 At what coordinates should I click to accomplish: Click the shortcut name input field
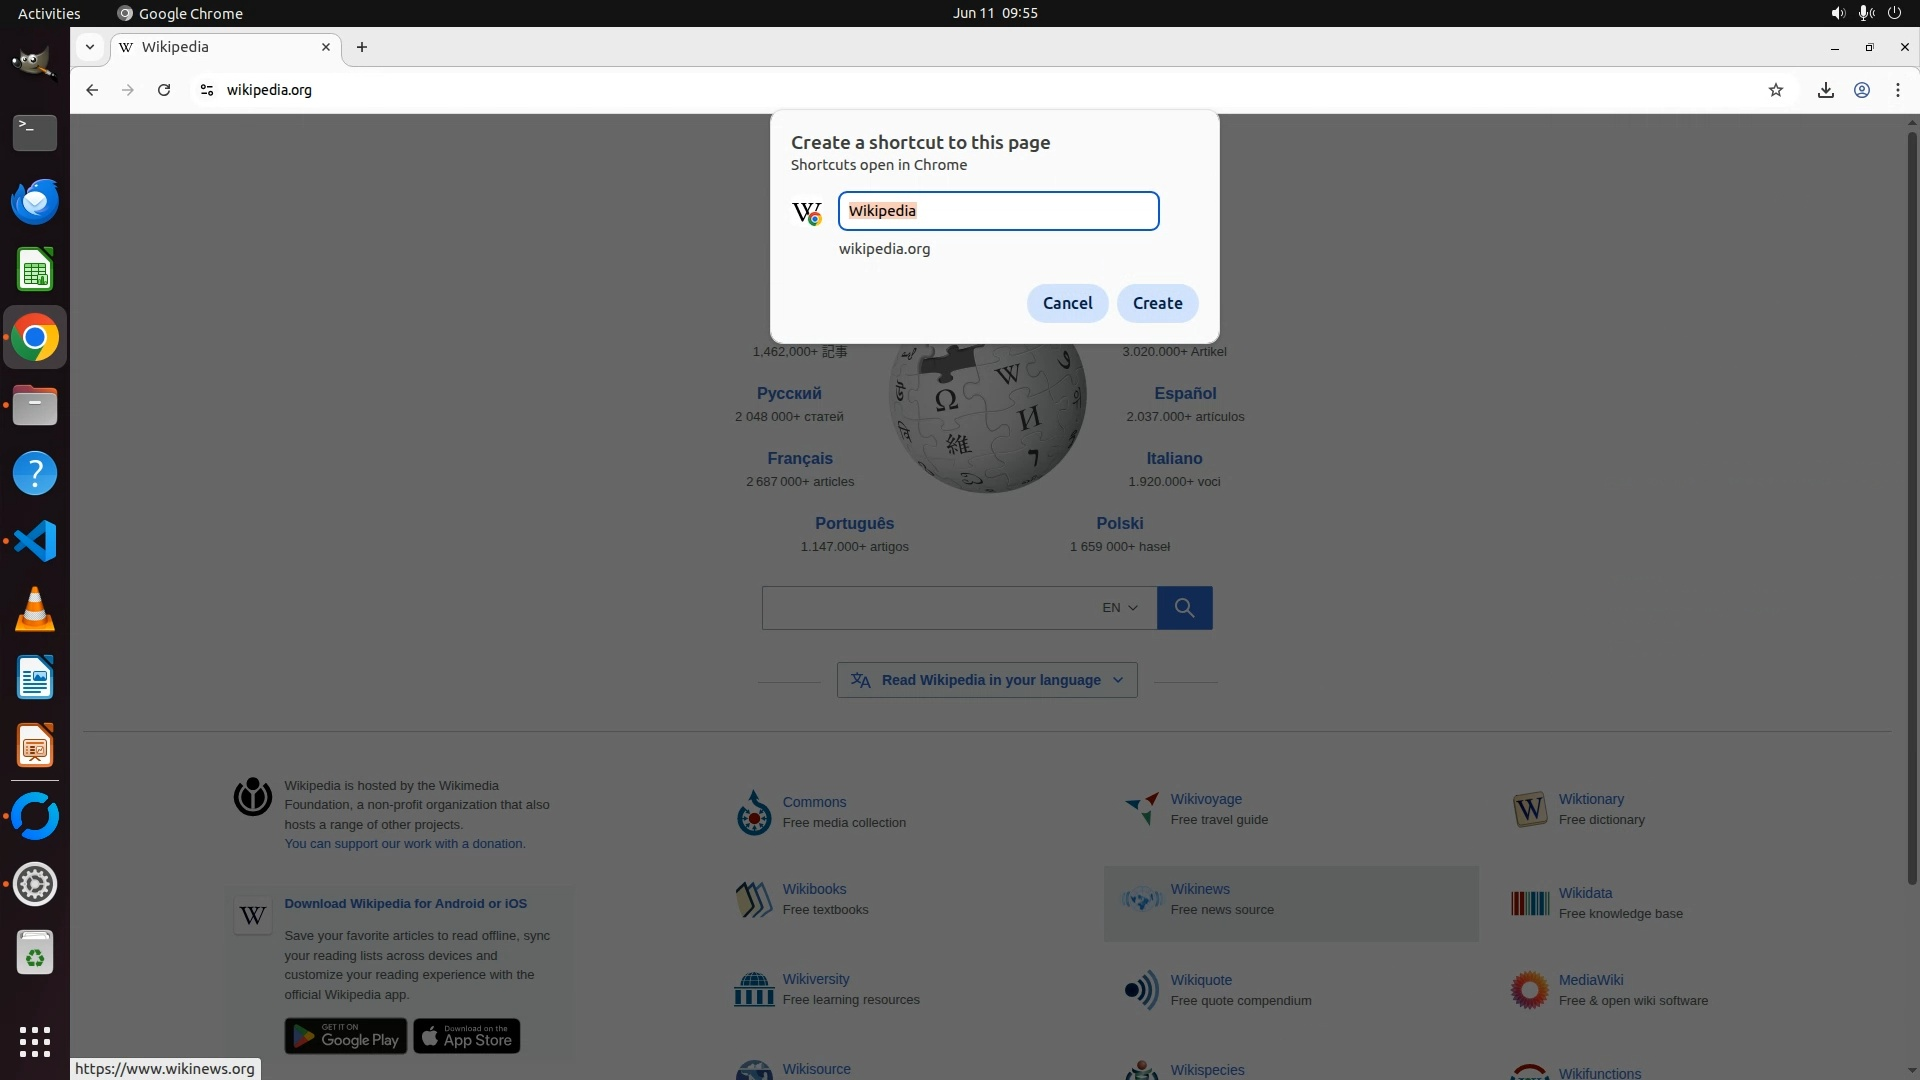coord(998,211)
